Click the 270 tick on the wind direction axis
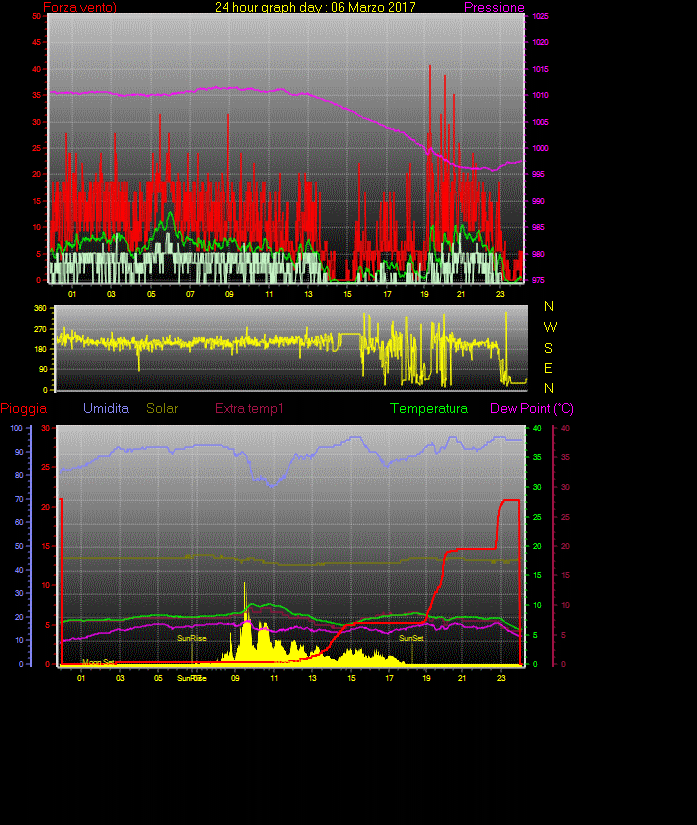697x825 pixels. [x=41, y=329]
